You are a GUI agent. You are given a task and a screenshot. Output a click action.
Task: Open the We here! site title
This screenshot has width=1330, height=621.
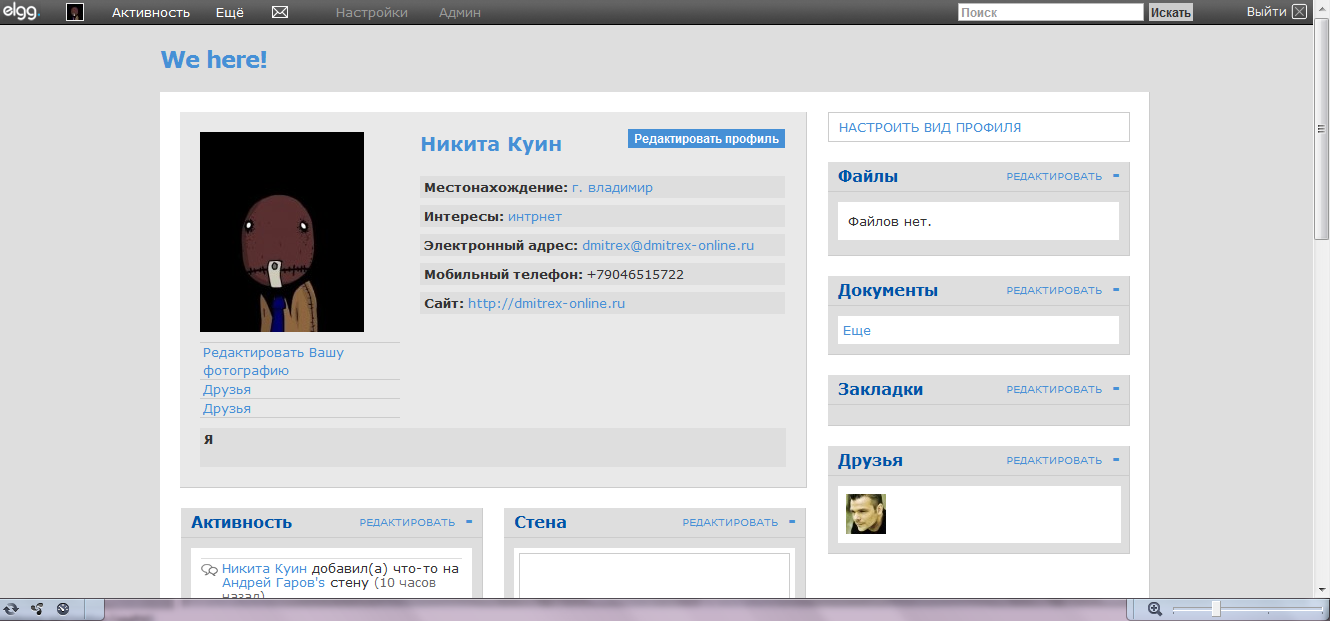pyautogui.click(x=214, y=59)
